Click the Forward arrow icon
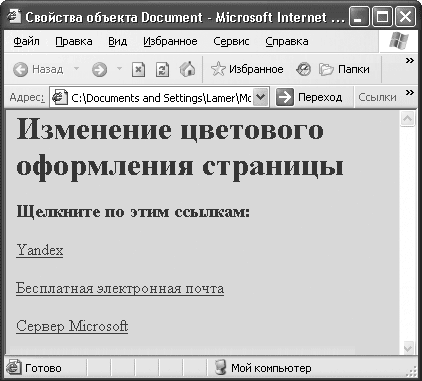 [x=99, y=70]
